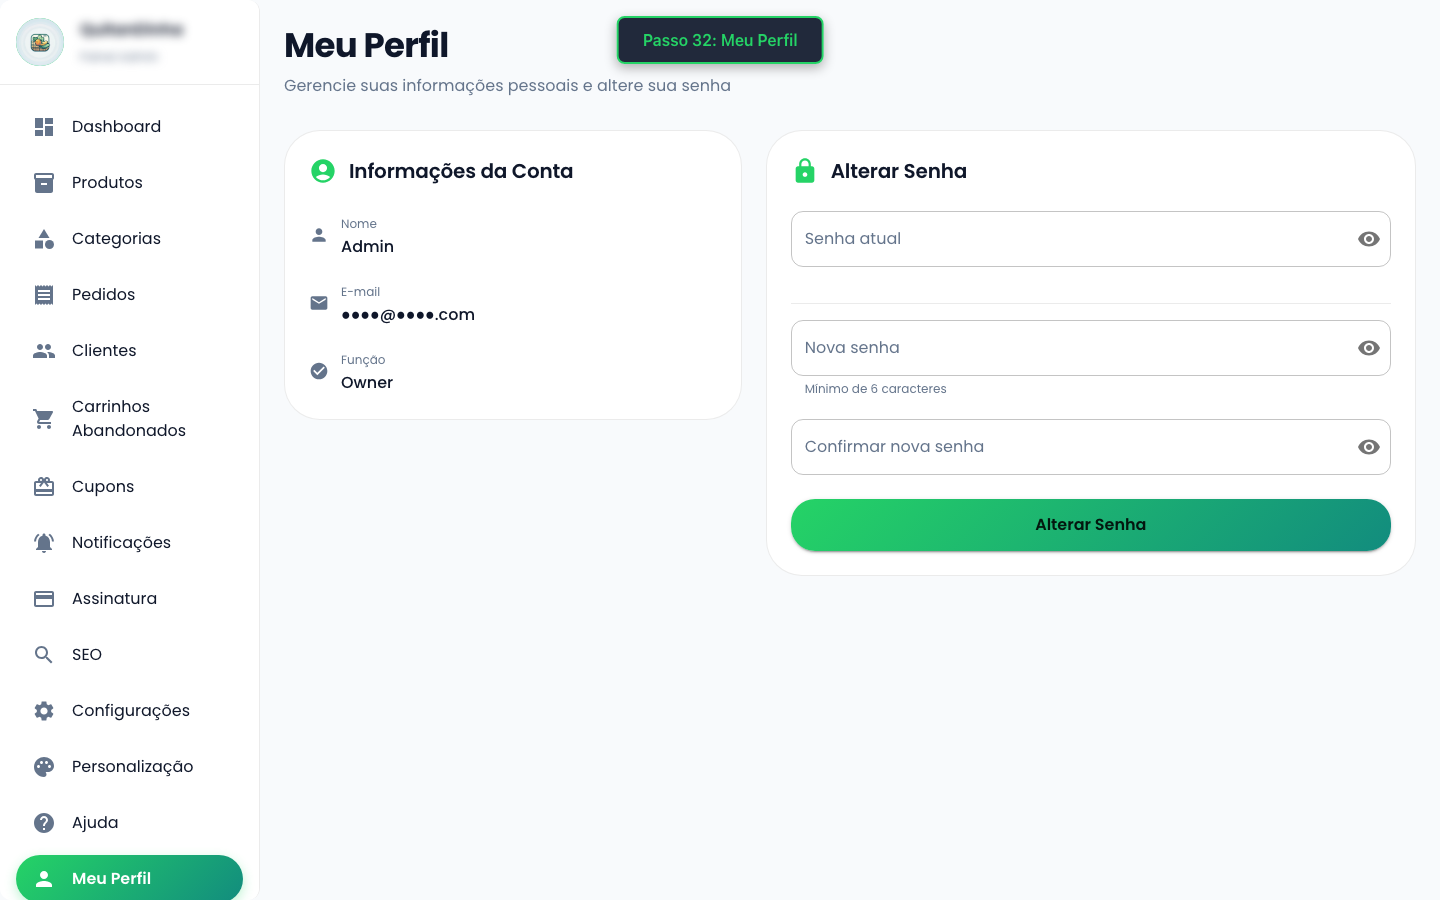Open the Configurações section
This screenshot has width=1440, height=900.
[130, 710]
